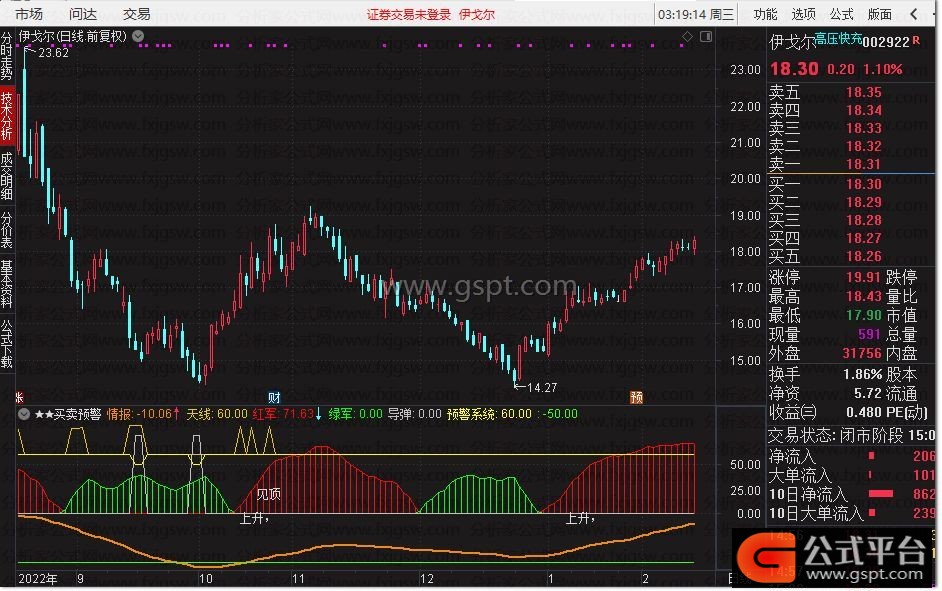Select the 买五 price 18.26
The image size is (942, 591).
pyautogui.click(x=863, y=256)
